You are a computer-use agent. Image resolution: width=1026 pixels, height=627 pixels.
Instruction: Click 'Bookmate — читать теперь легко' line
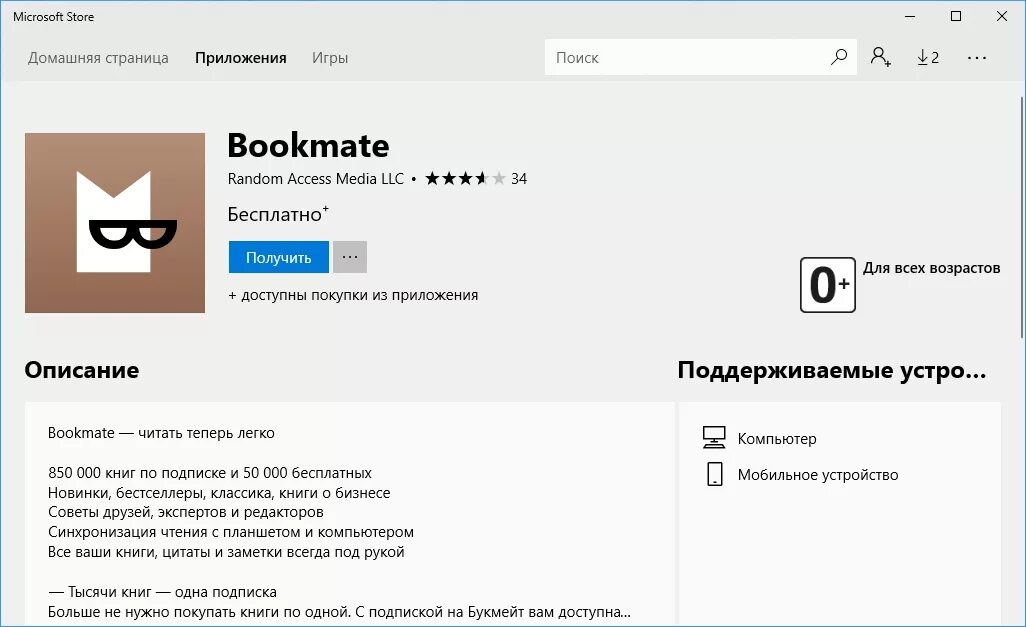[161, 433]
